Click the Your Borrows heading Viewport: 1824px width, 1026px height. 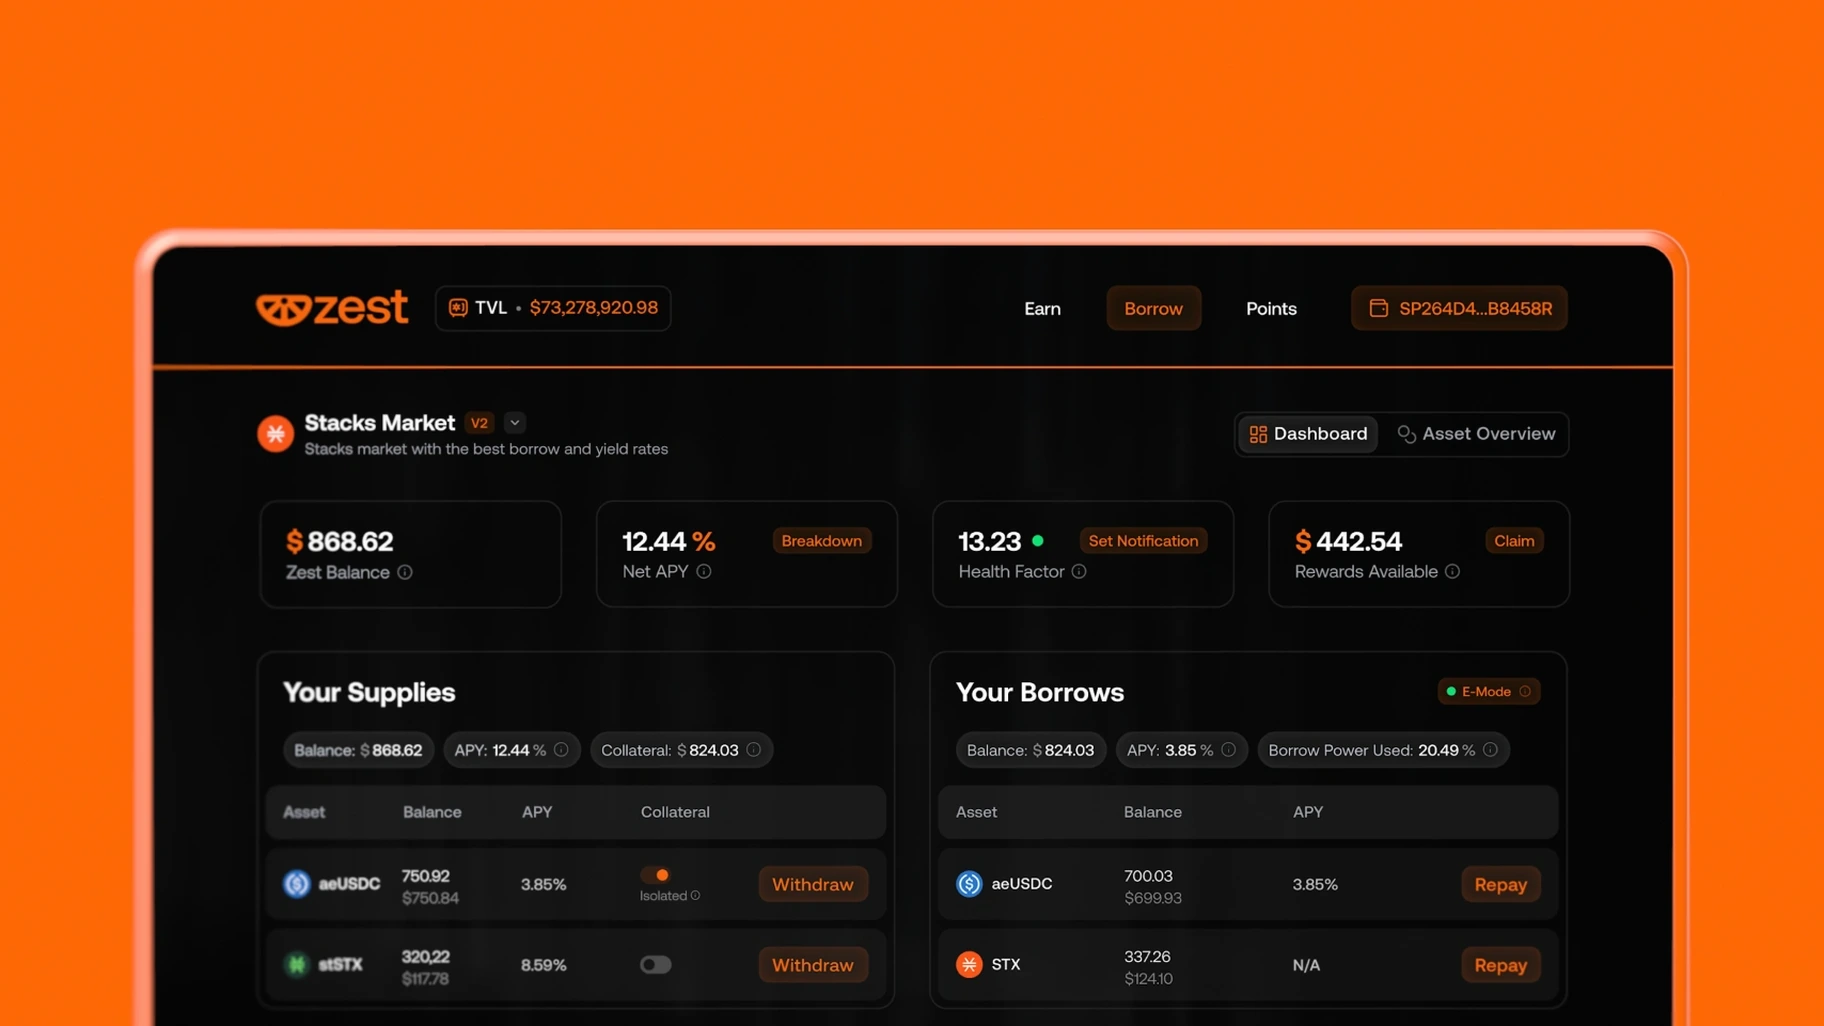coord(1040,692)
